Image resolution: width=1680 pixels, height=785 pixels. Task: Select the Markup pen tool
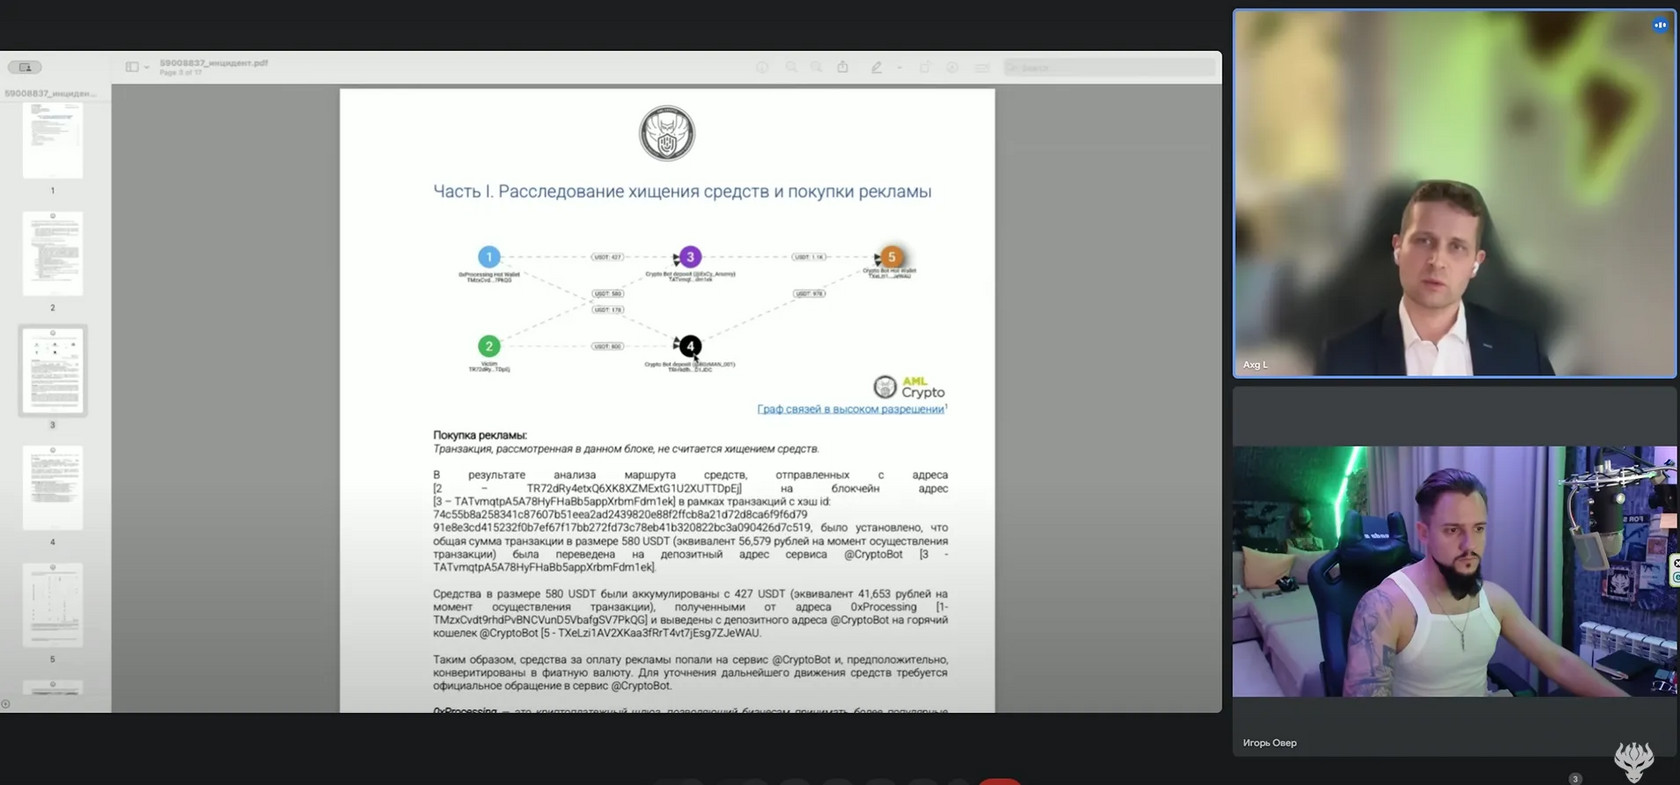point(876,67)
